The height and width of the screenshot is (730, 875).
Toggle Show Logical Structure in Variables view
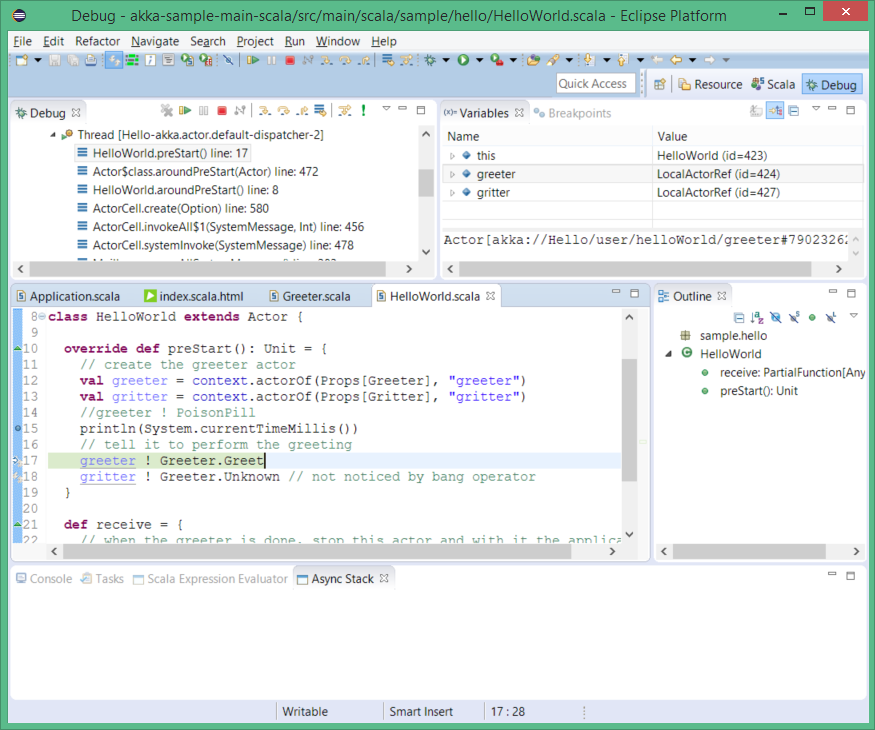tap(775, 111)
